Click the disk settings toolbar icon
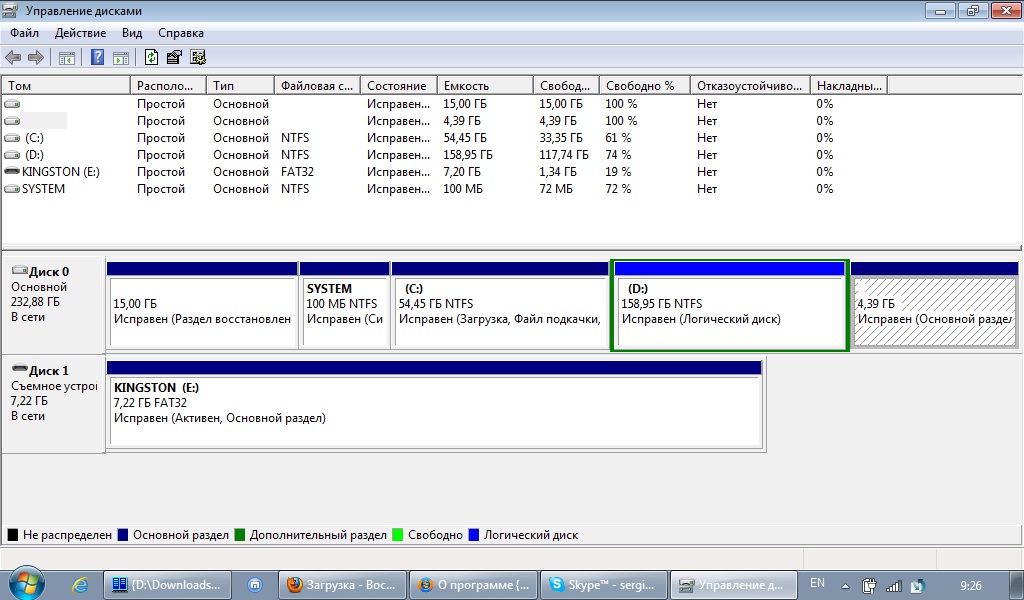The image size is (1024, 600). 198,57
